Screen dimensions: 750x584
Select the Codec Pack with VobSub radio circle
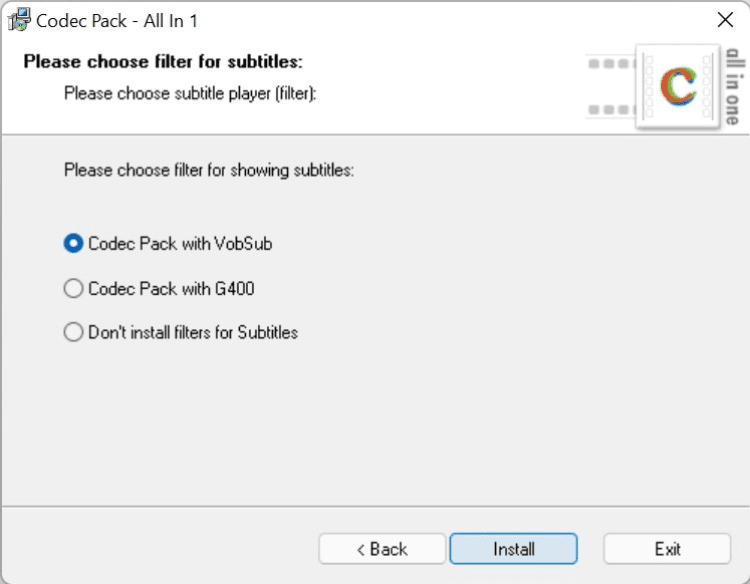(x=73, y=243)
